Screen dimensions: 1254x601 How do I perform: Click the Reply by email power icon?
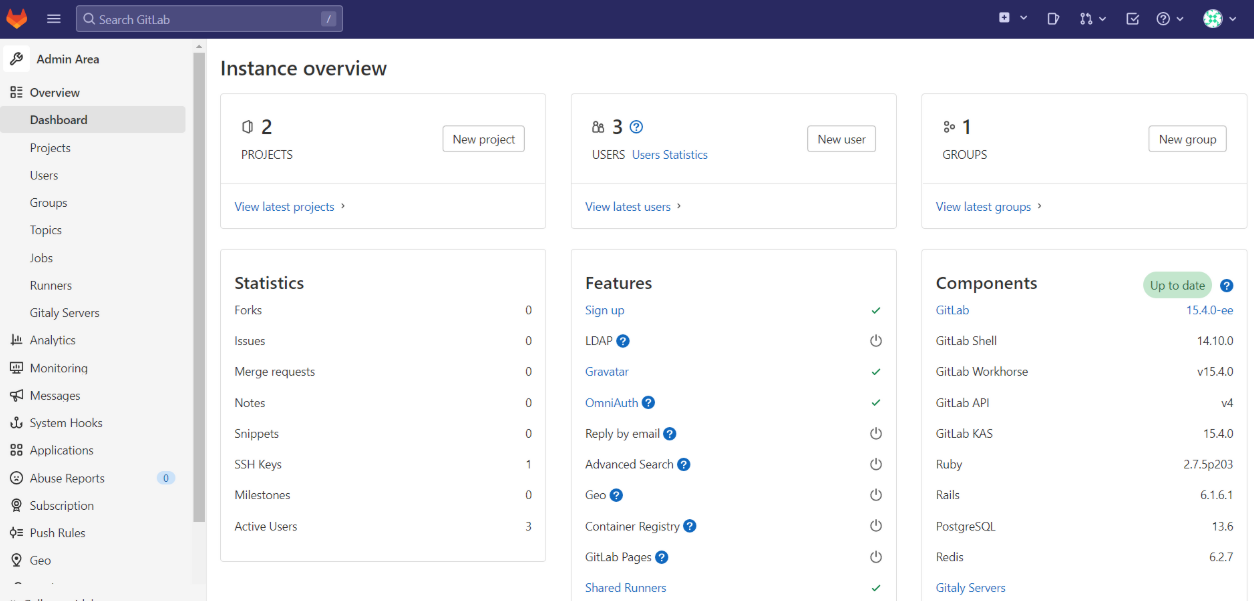876,434
